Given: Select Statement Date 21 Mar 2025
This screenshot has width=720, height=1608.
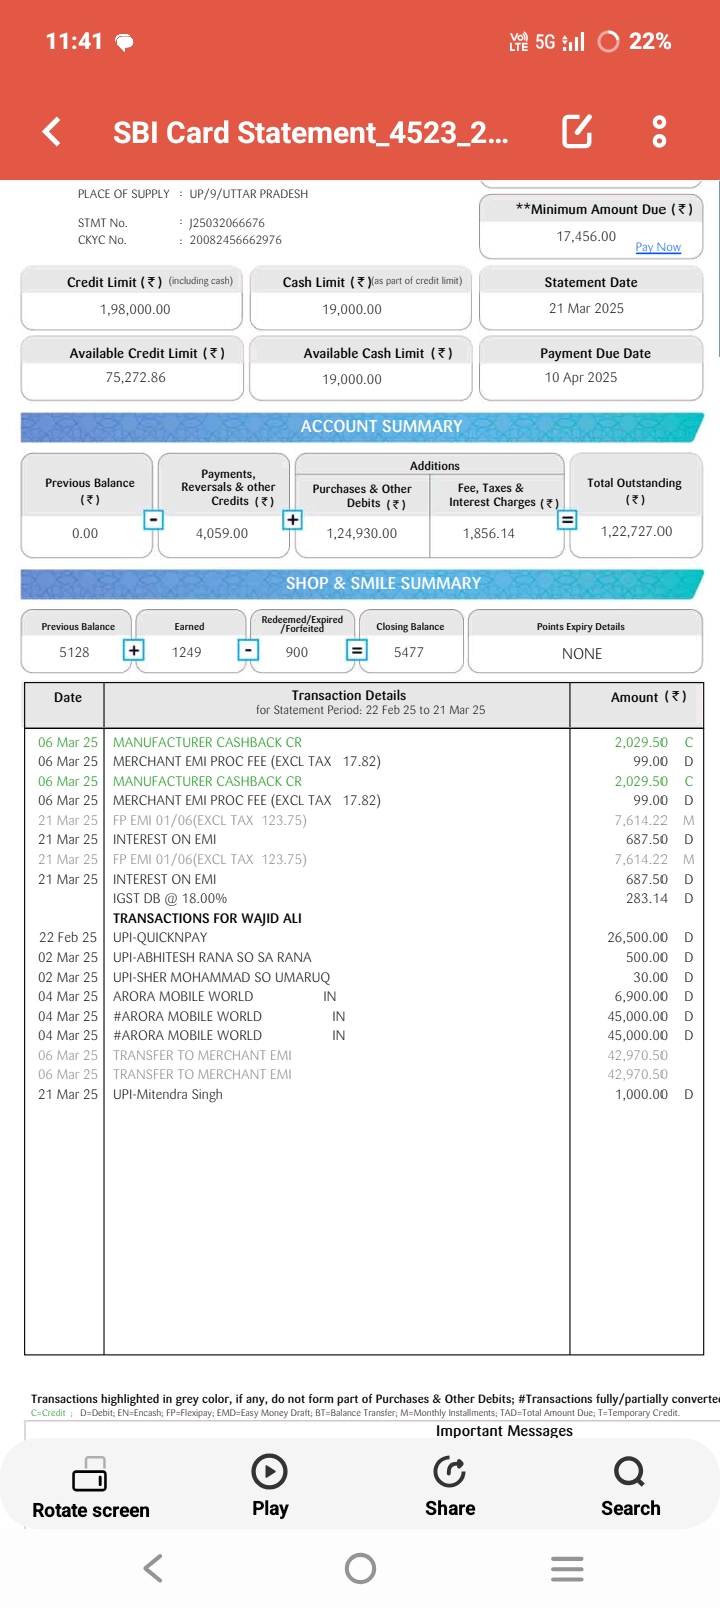Looking at the screenshot, I should [586, 308].
